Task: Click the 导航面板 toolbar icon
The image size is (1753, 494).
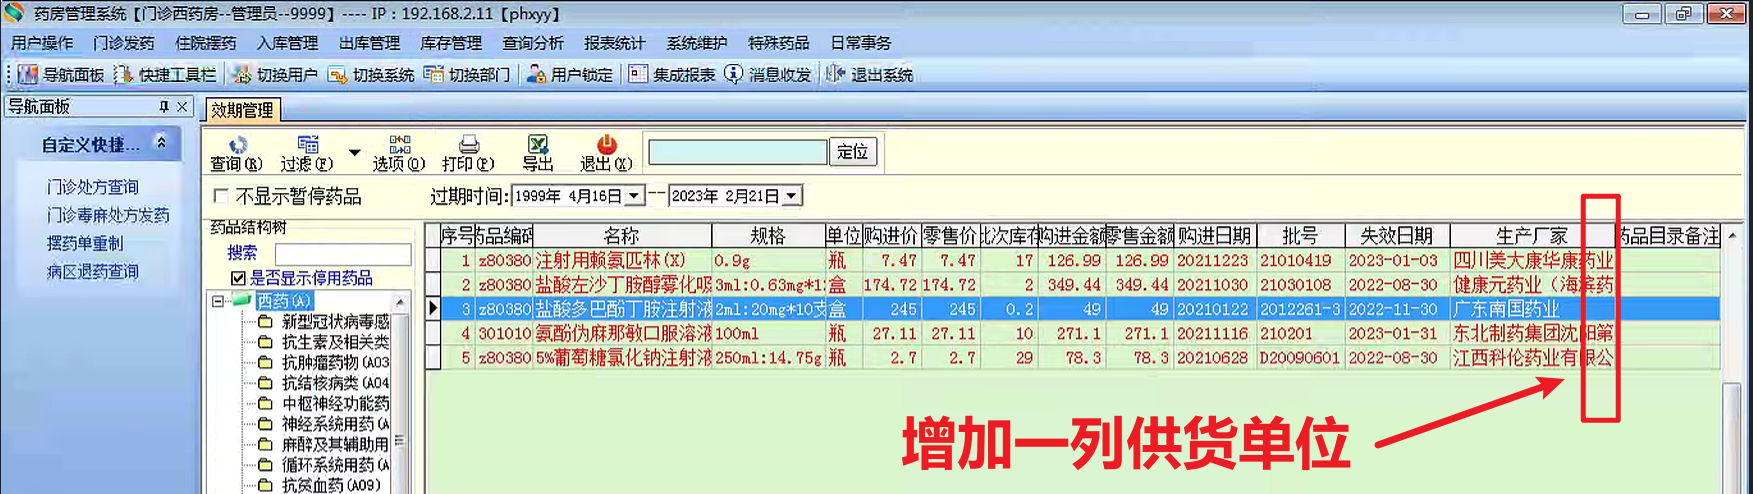Action: 28,75
